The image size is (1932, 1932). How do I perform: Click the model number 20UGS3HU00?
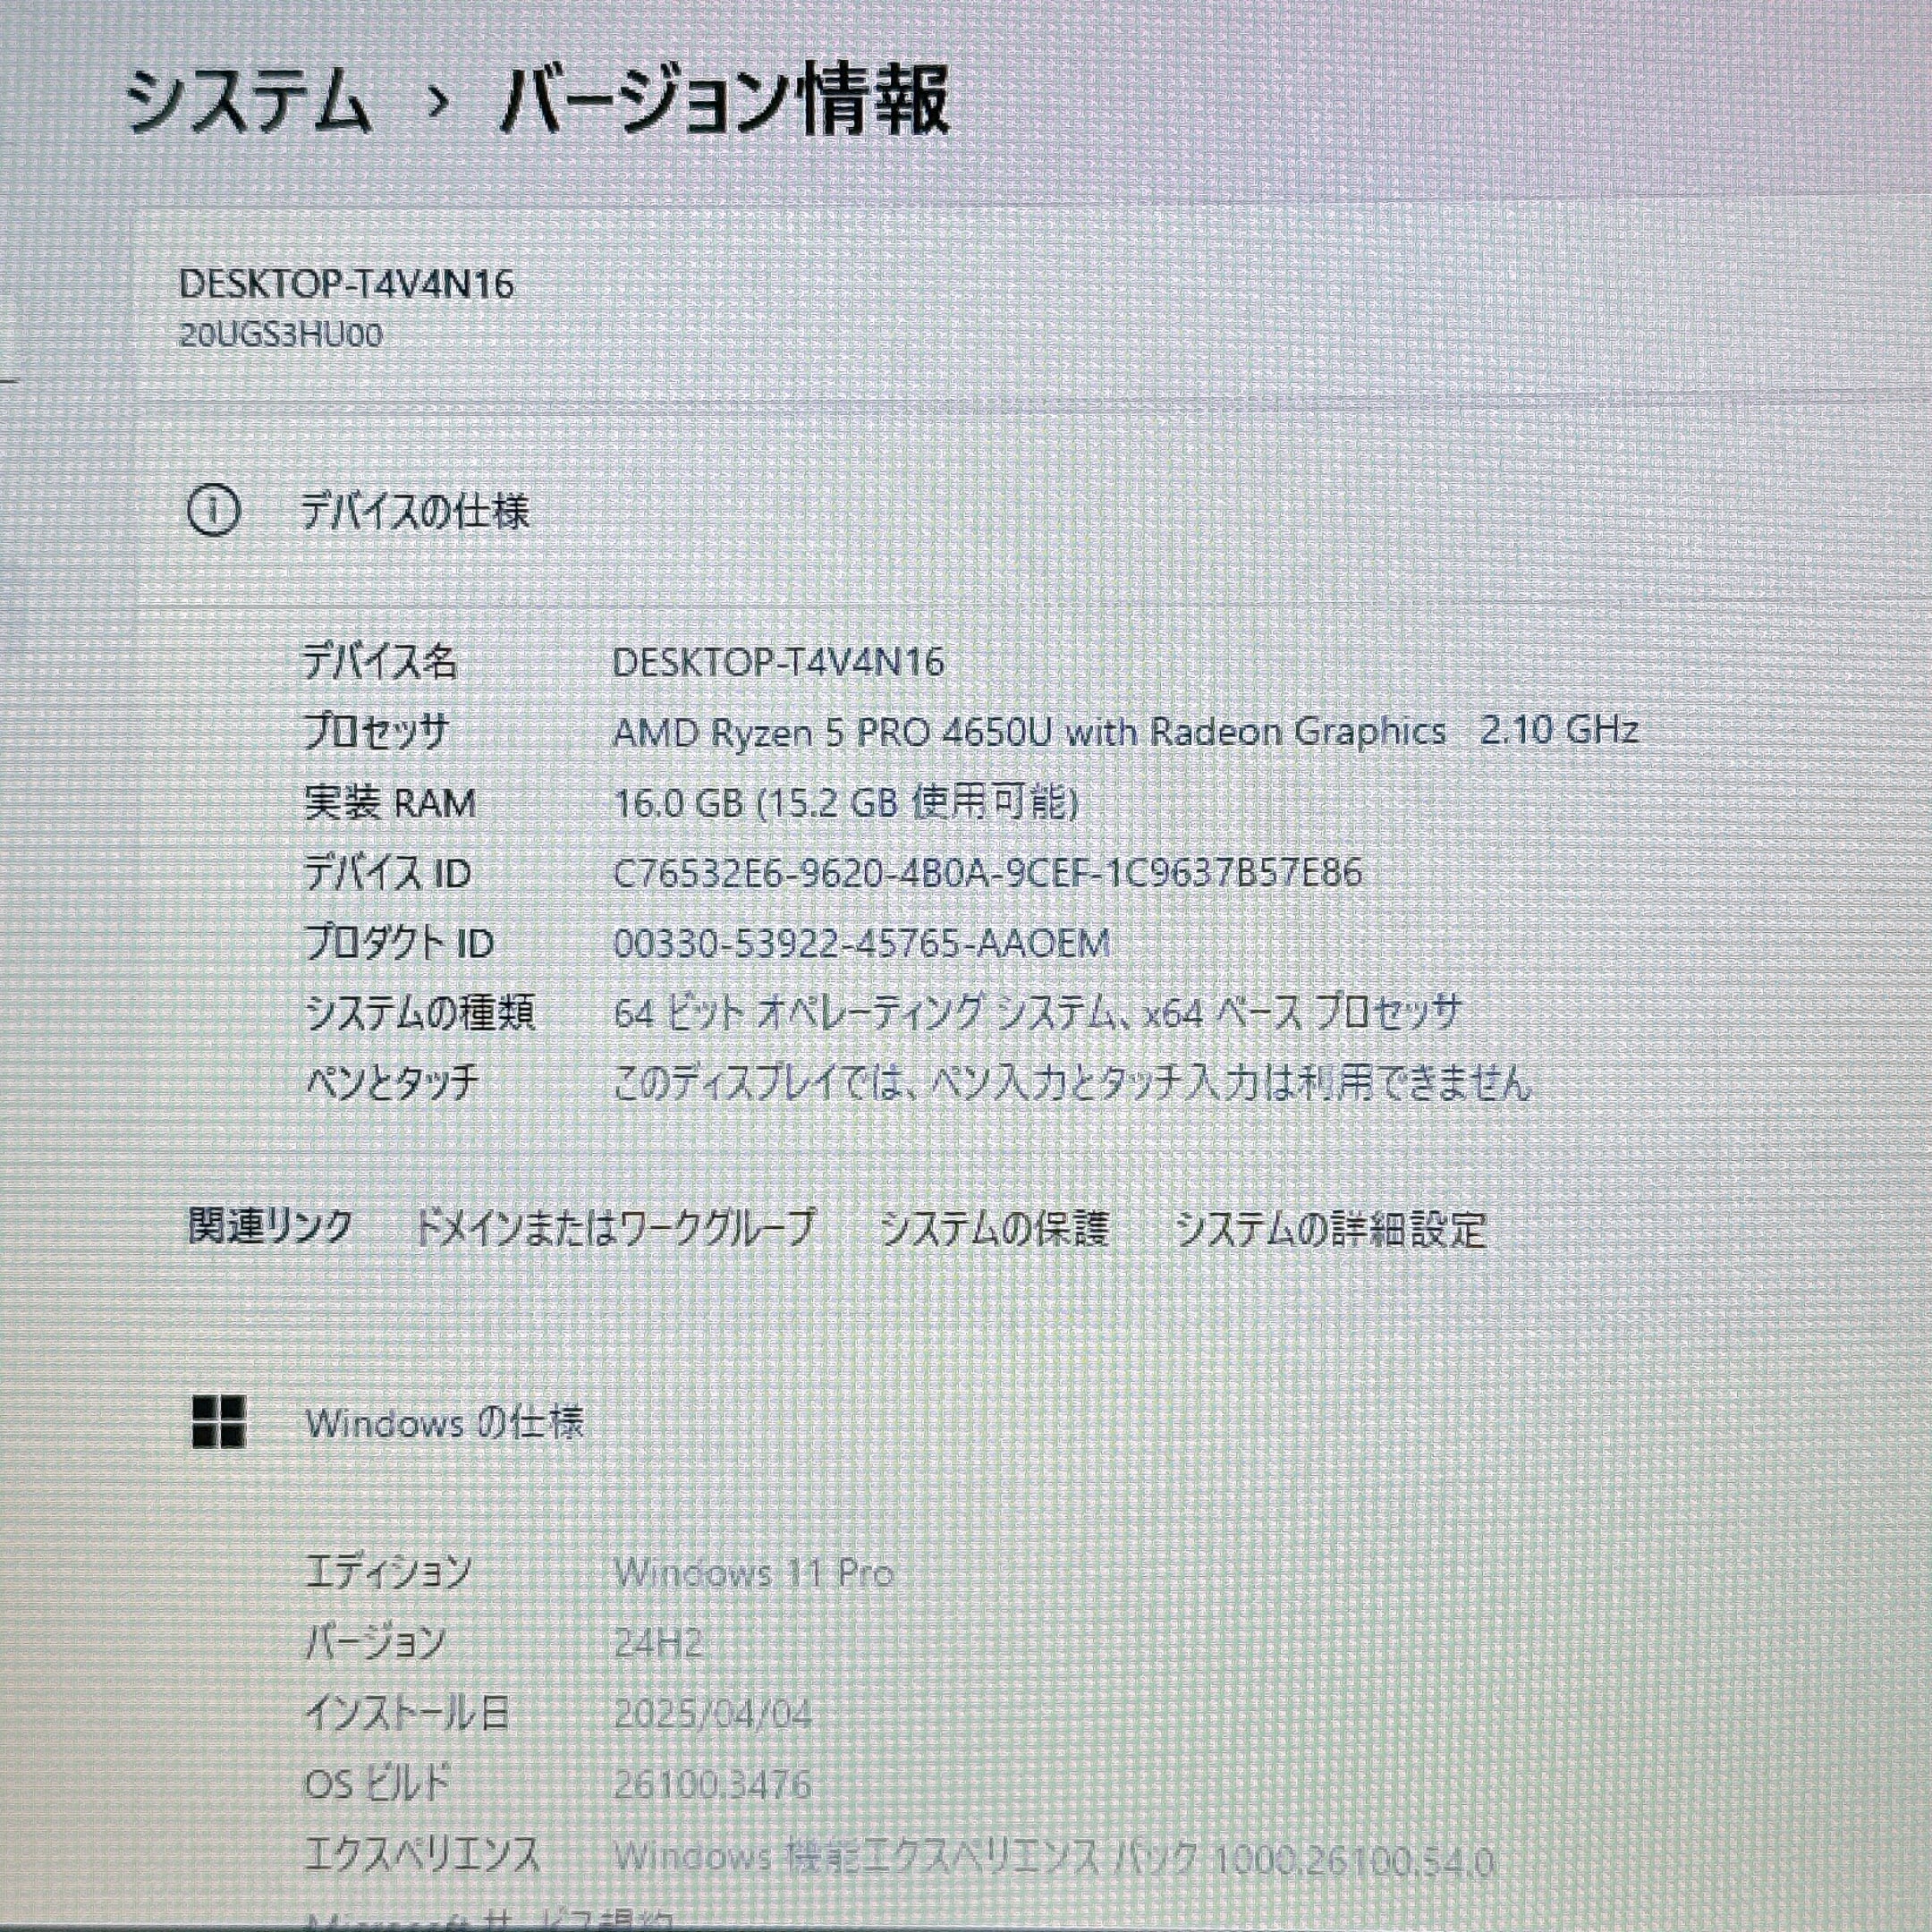coord(281,335)
